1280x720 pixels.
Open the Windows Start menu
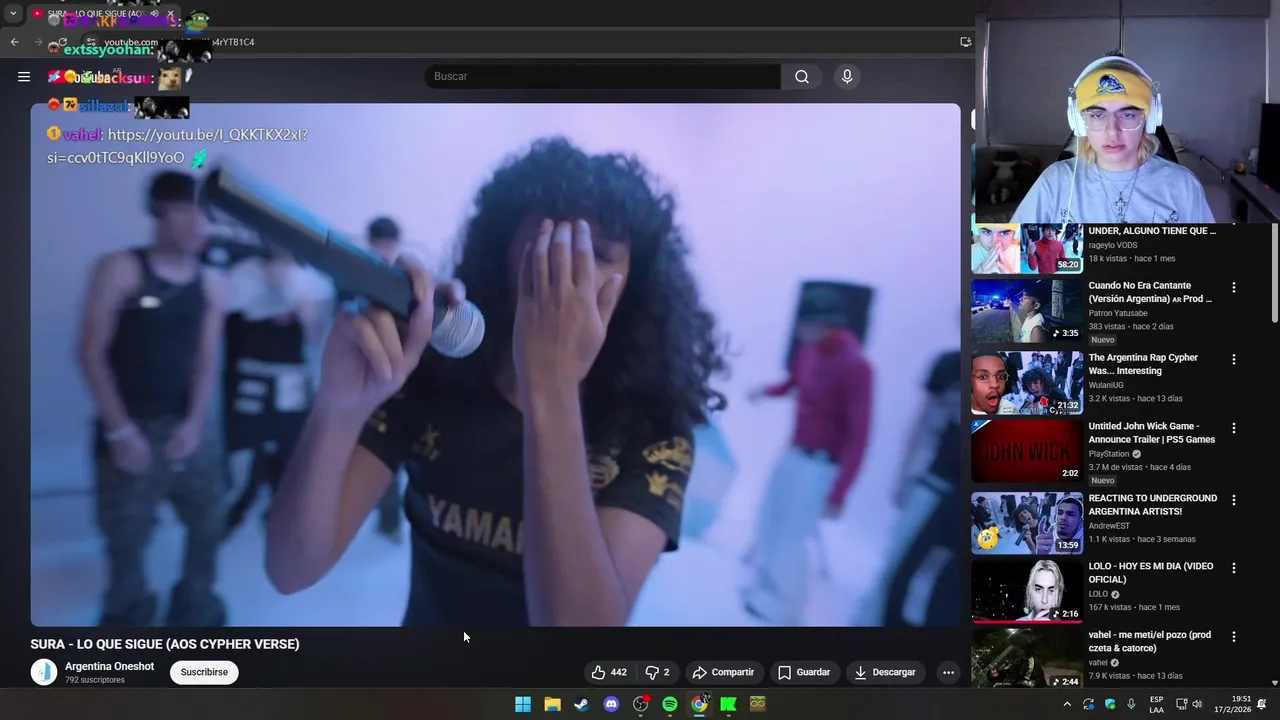(x=523, y=704)
